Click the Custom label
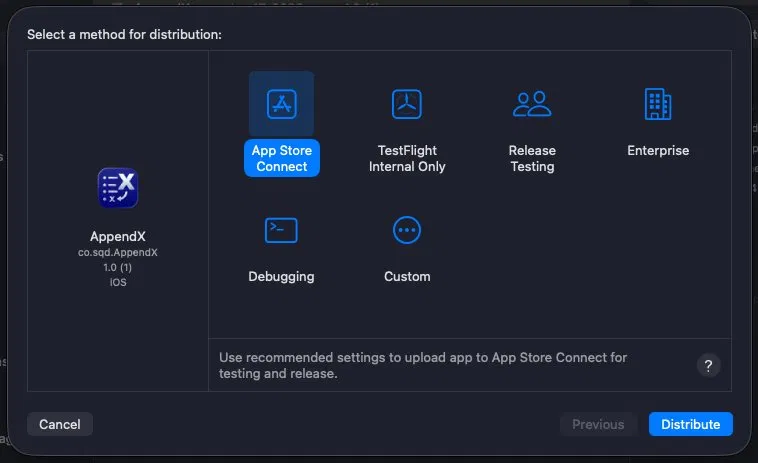 pos(407,276)
